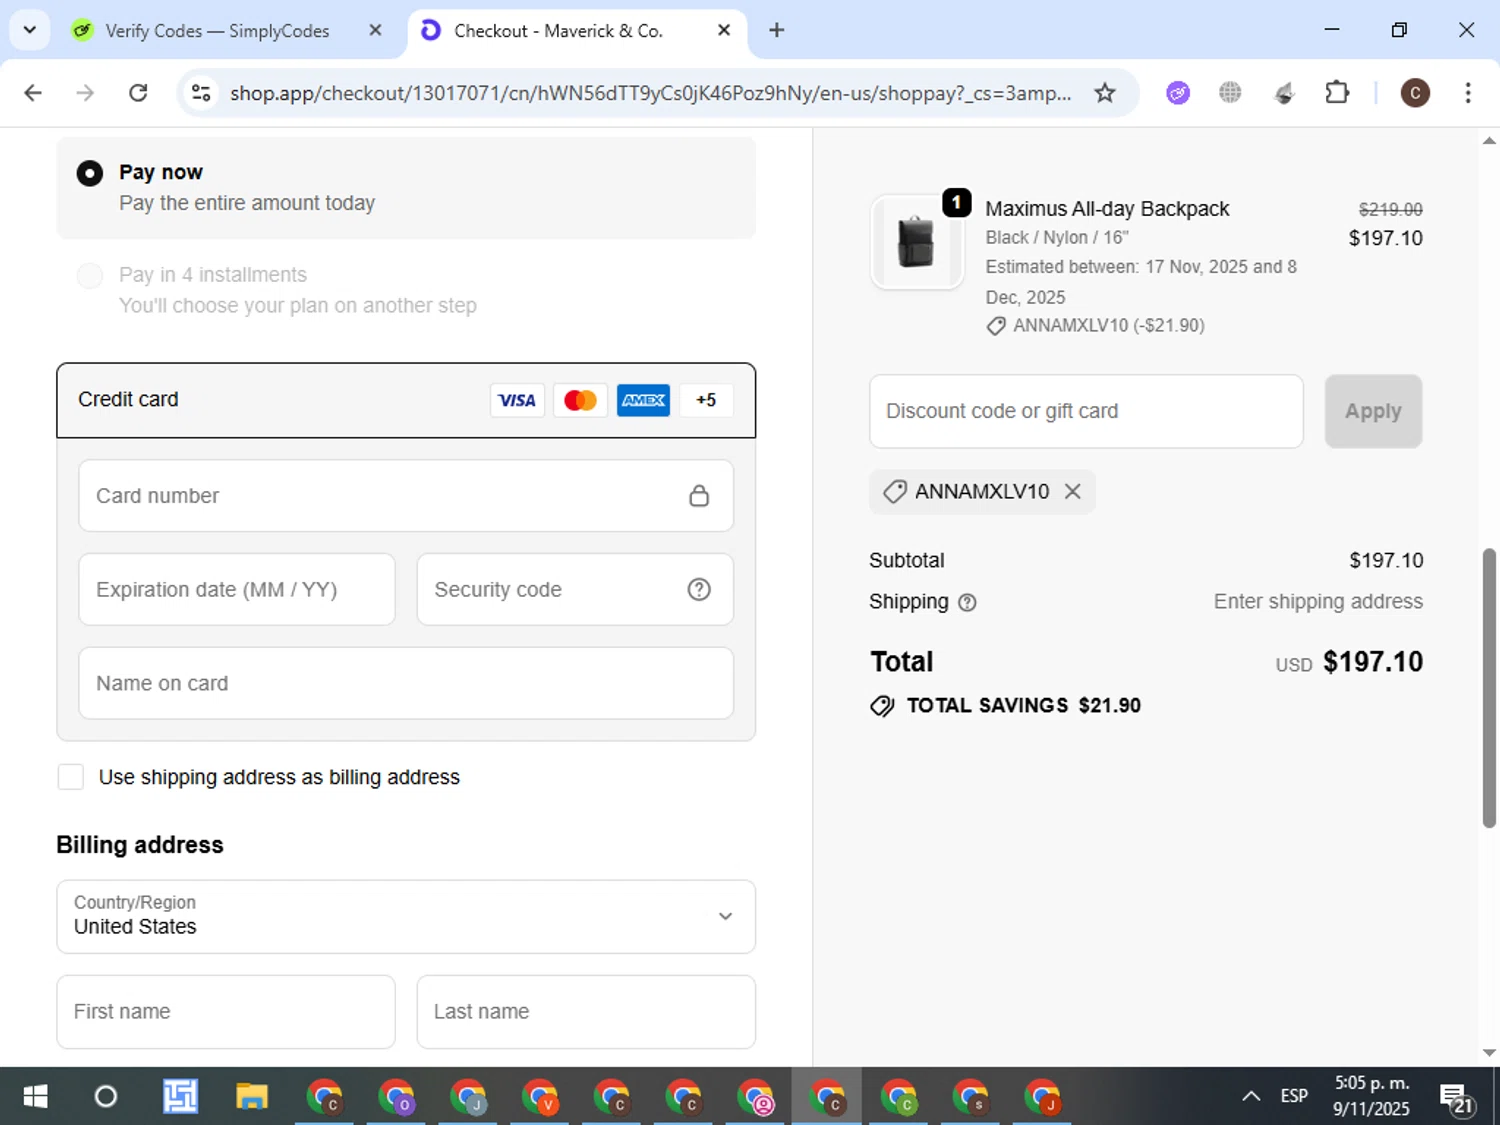Click the dark bird extension icon
The width and height of the screenshot is (1500, 1125).
[1284, 93]
